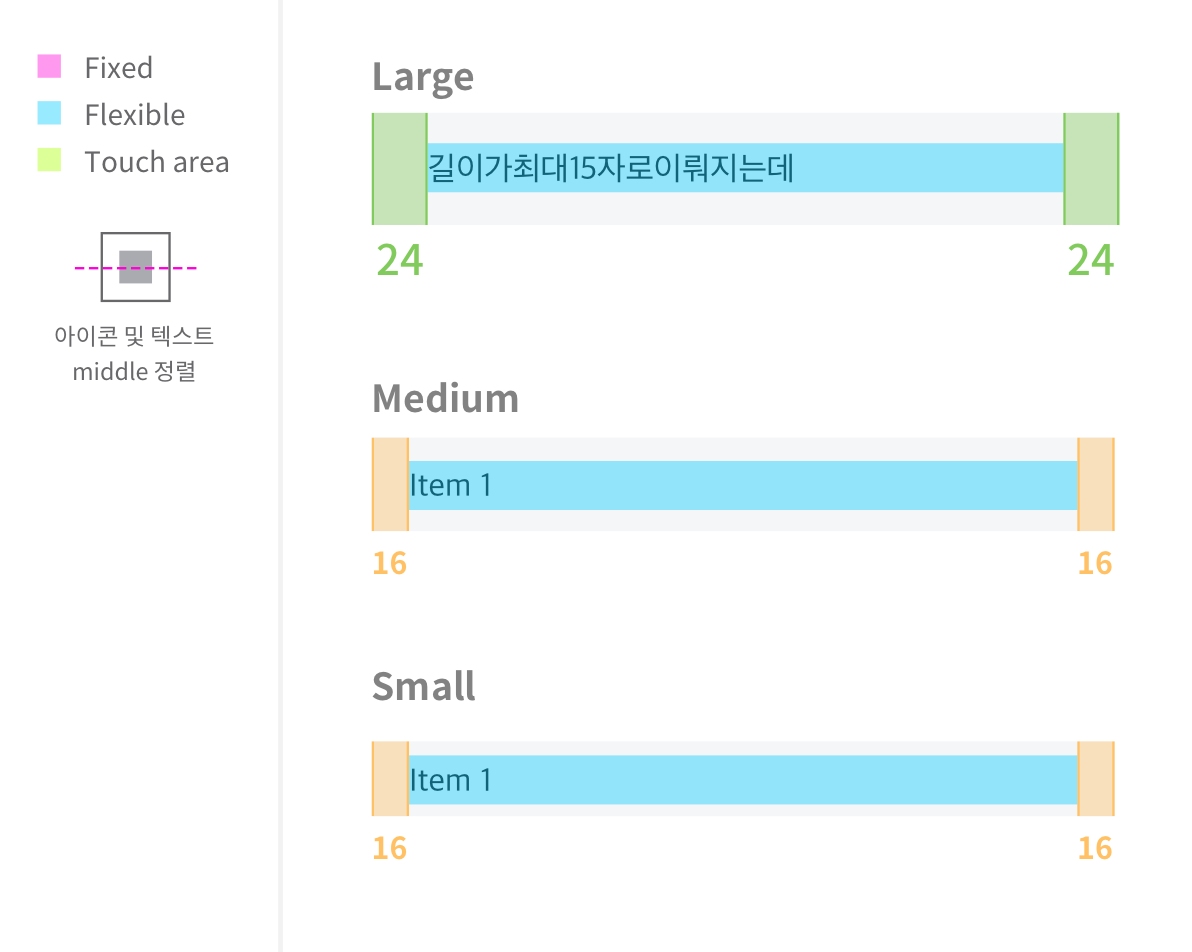The image size is (1192, 952).
Task: Click the green Touch area legend swatch
Action: point(49,160)
